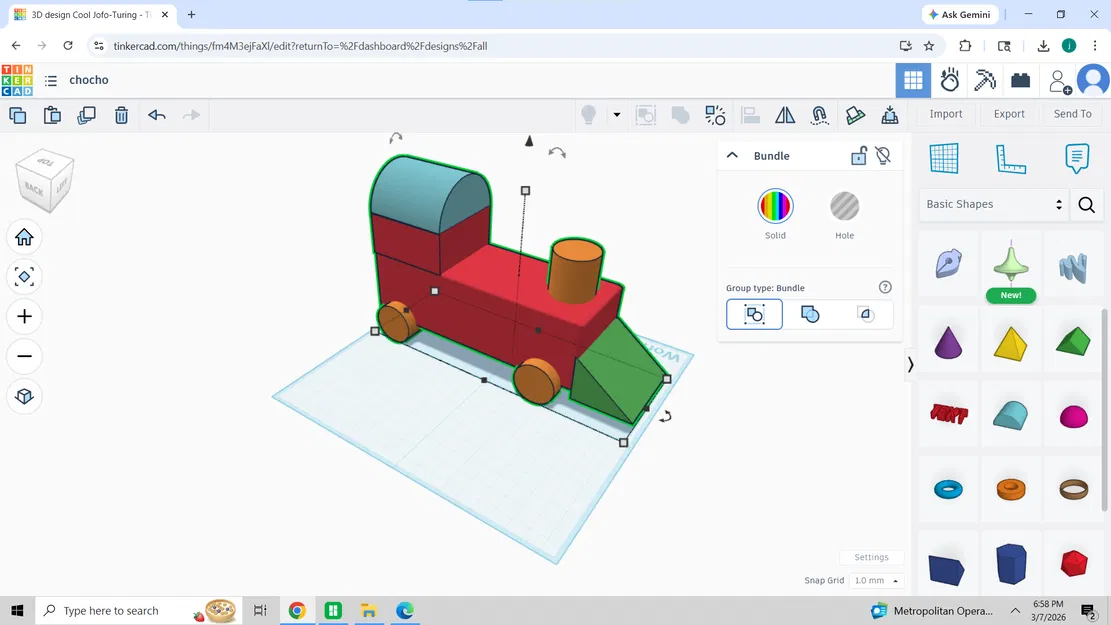This screenshot has width=1111, height=625.
Task: Select the Workplane tool in right panel
Action: click(x=944, y=158)
